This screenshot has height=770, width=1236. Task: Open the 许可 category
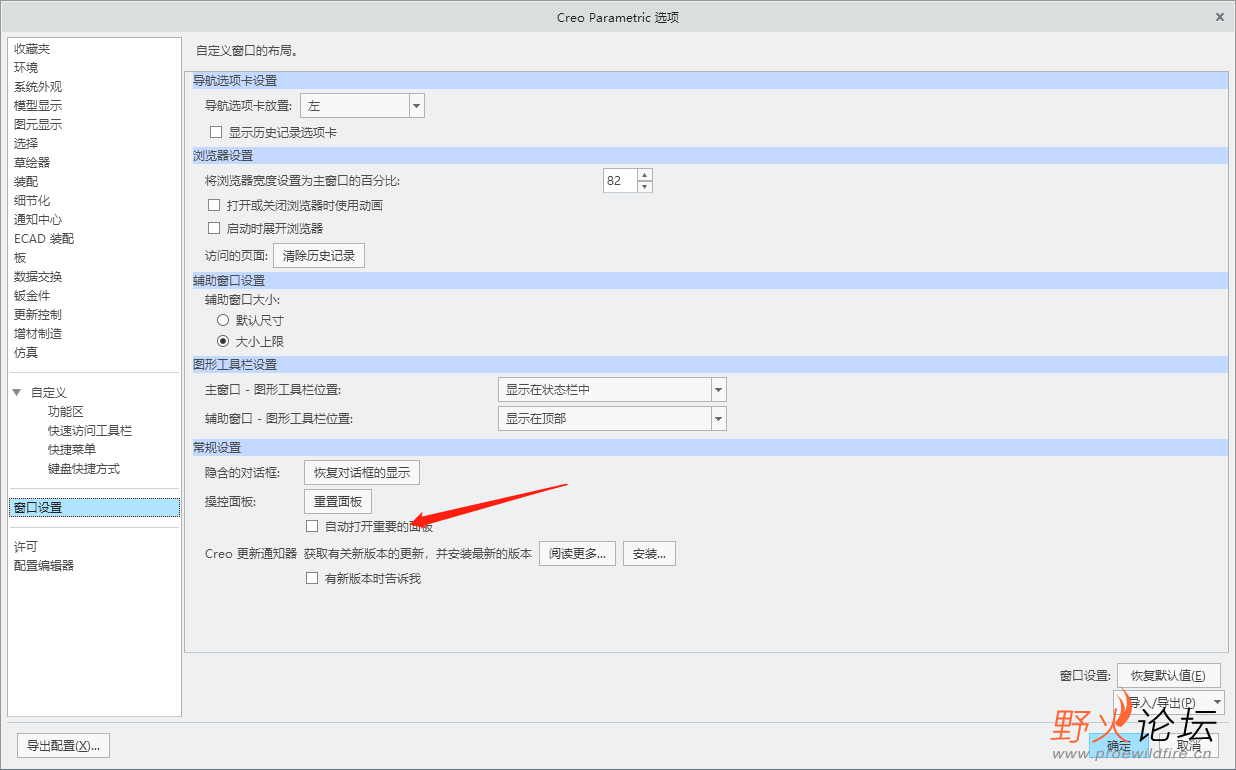[26, 547]
